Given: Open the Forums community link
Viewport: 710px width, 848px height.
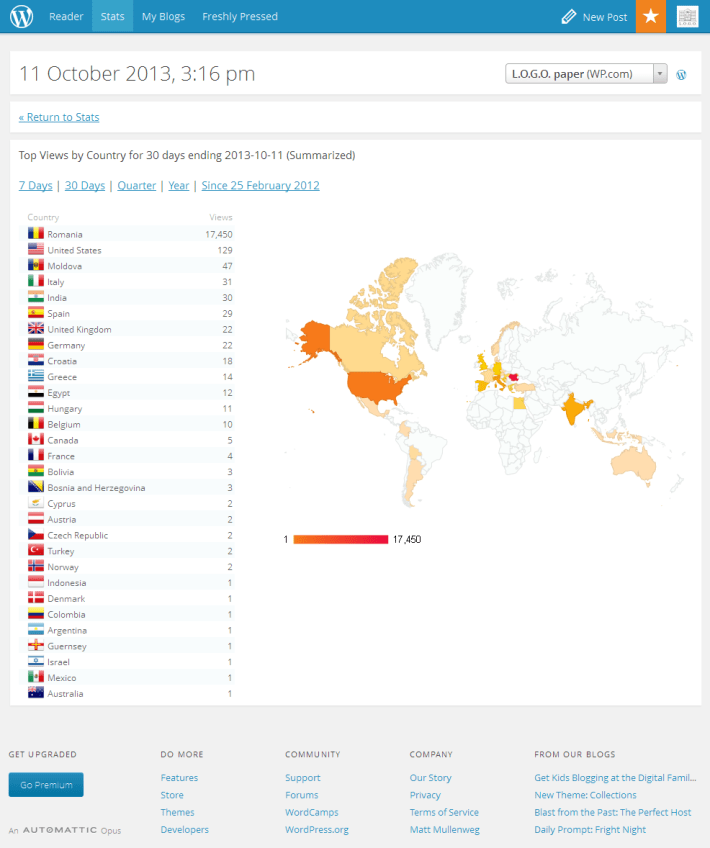Looking at the screenshot, I should (x=302, y=794).
